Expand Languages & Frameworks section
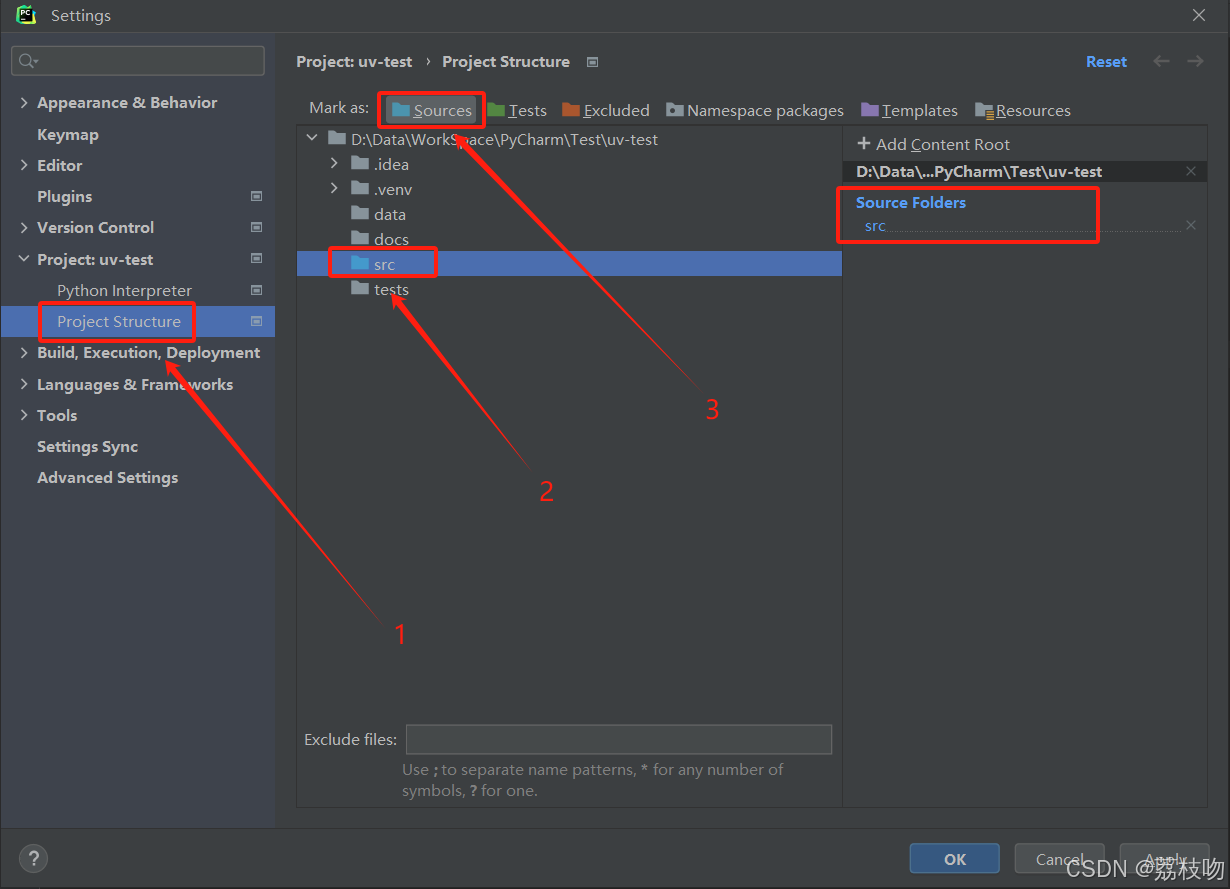 (x=24, y=384)
